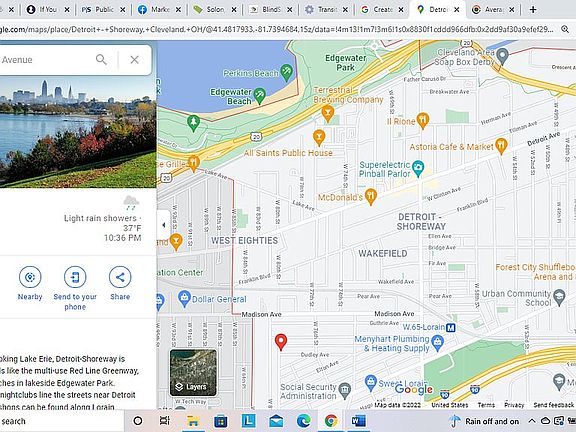The image size is (576, 432).
Task: Select the red location pin on the map
Action: click(x=281, y=342)
